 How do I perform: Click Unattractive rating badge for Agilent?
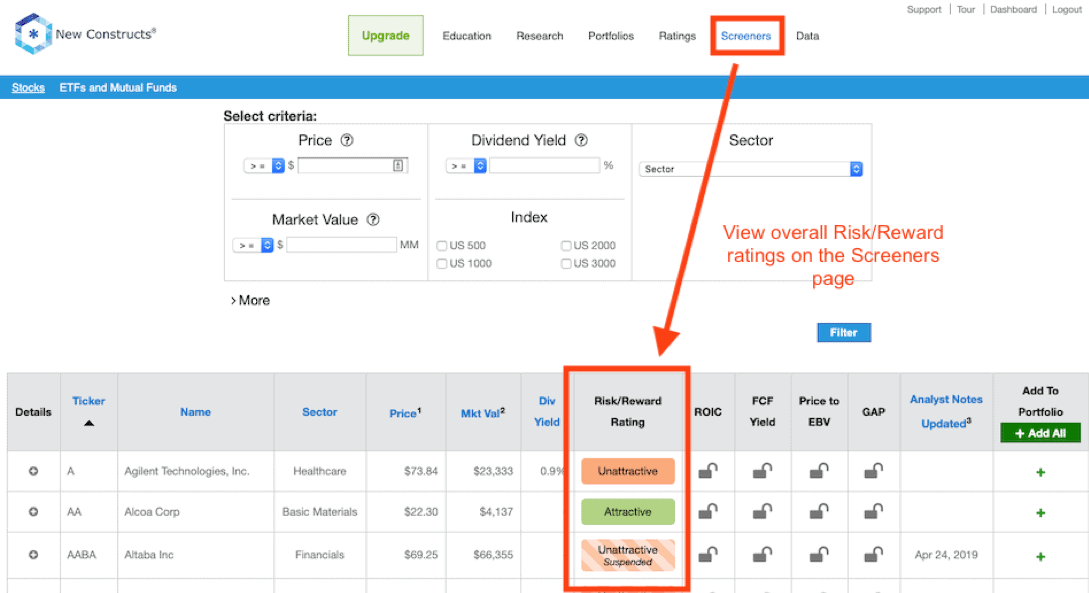point(628,471)
